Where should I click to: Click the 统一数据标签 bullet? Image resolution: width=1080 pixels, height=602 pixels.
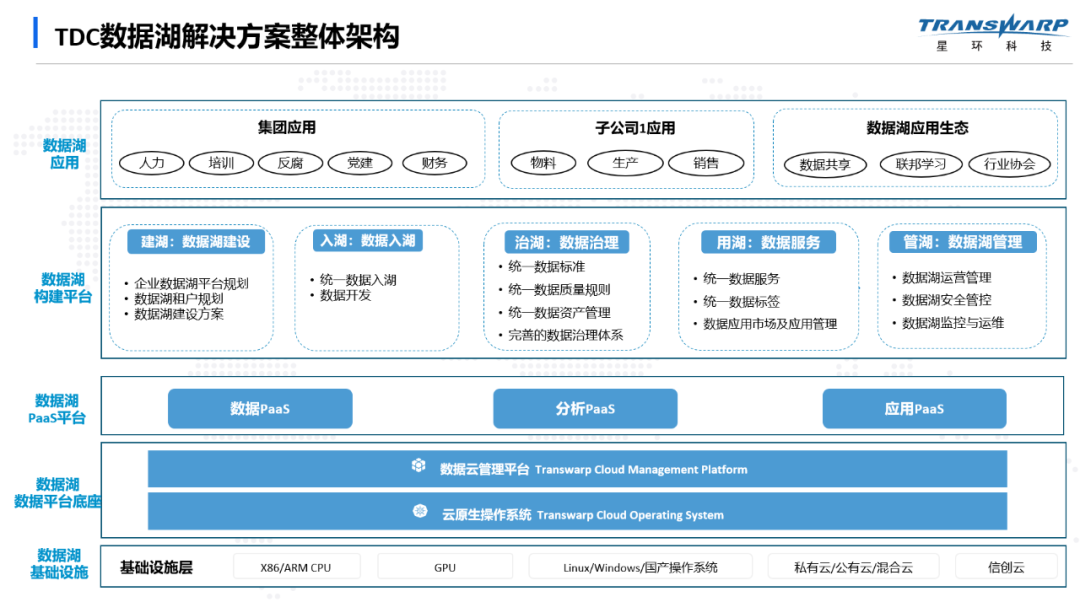741,302
